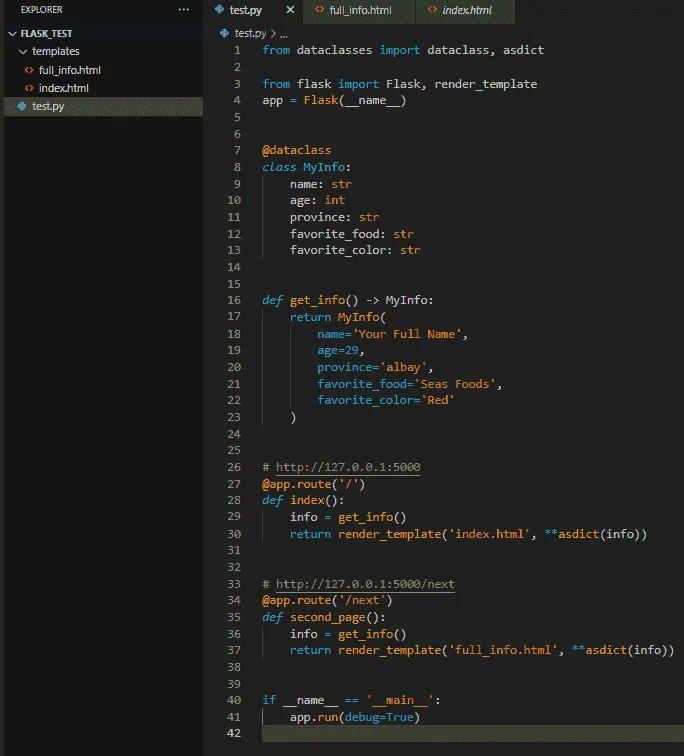This screenshot has width=684, height=756.
Task: Click the string 'Seas Foods' on line 21
Action: (455, 384)
